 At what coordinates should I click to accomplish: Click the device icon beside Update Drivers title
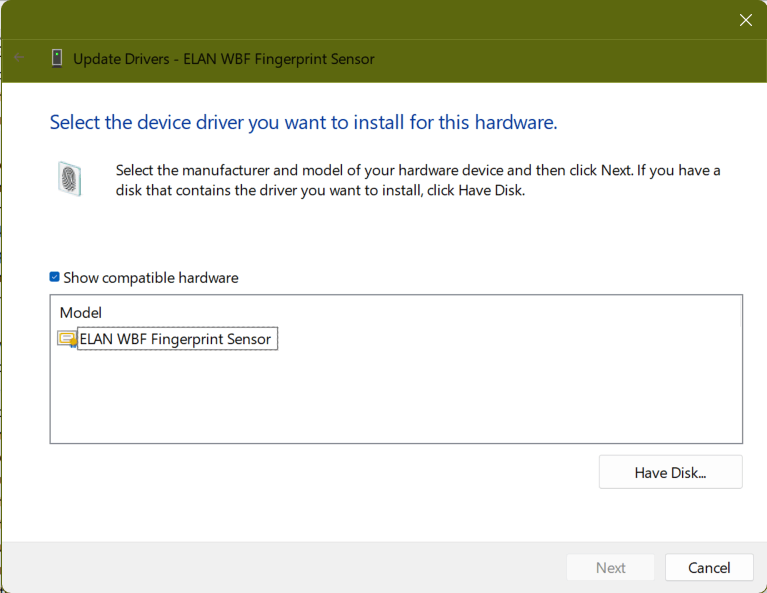click(57, 58)
